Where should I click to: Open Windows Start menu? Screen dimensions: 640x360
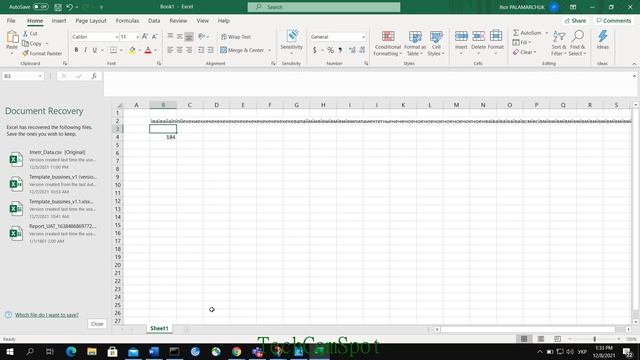[x=10, y=351]
